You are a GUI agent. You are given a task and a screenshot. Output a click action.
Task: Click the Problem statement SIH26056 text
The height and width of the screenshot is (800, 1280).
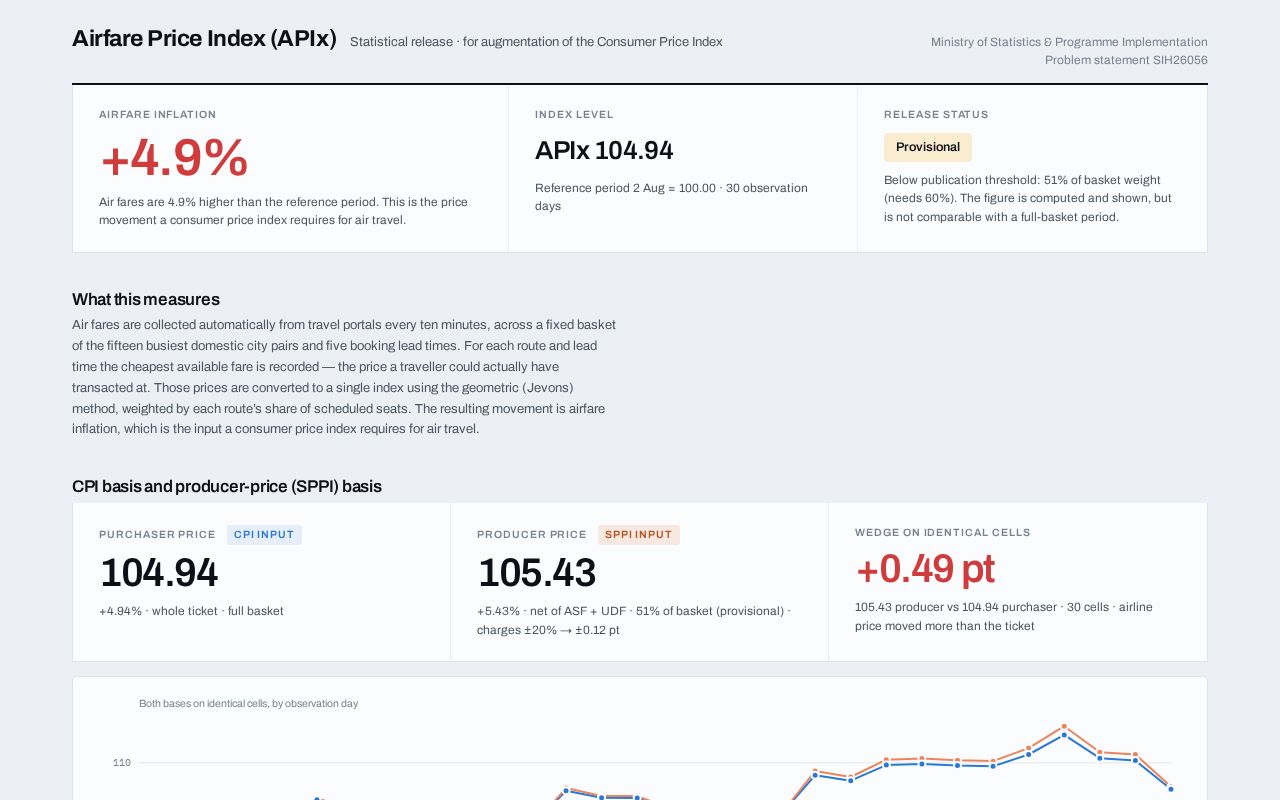[x=1126, y=60]
